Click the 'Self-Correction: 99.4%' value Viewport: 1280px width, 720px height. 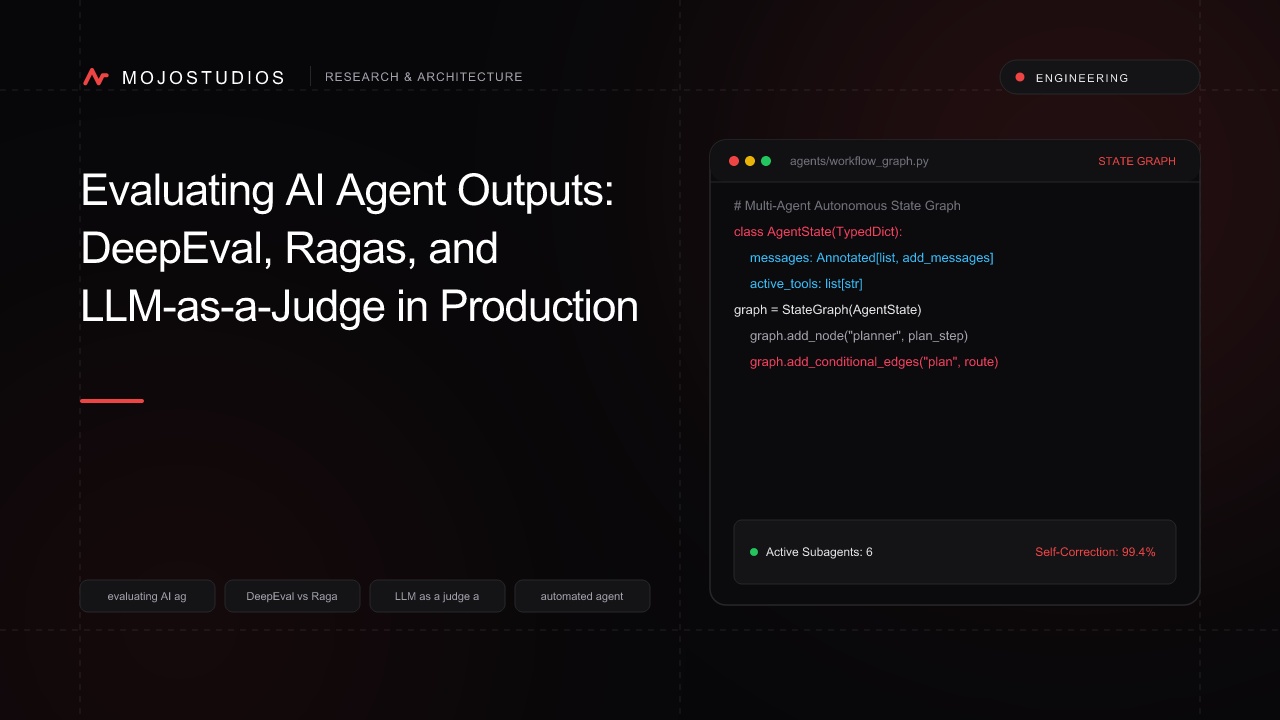[1095, 552]
